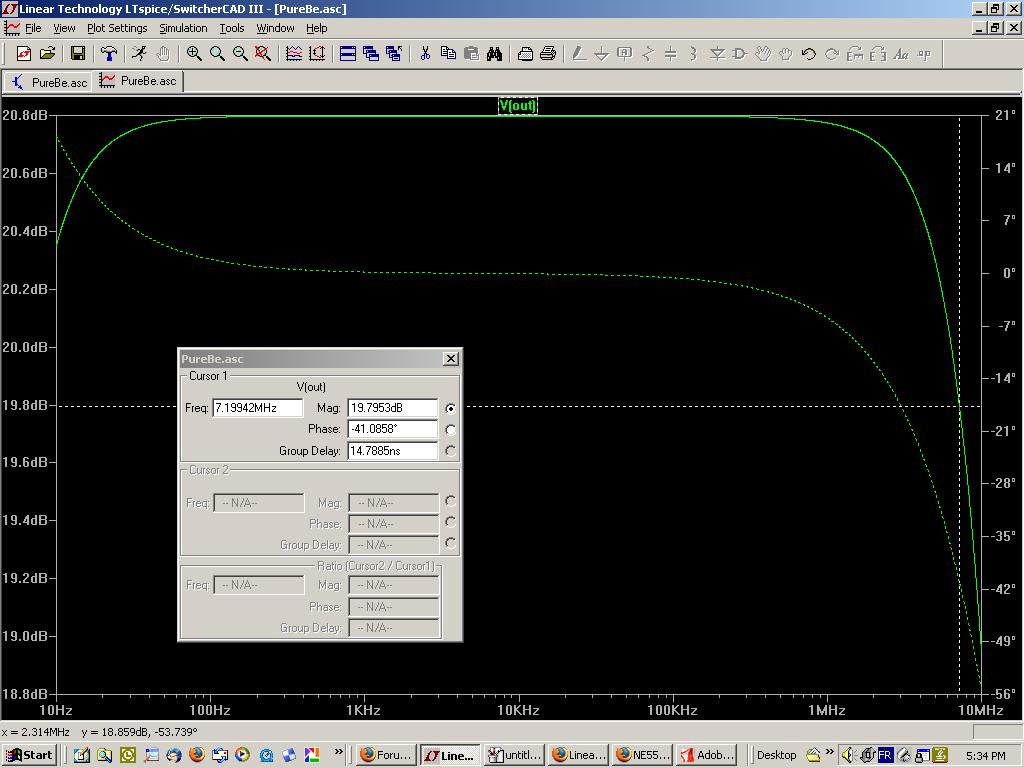Click the Print icon in toolbar
This screenshot has height=768, width=1024.
tap(548, 54)
